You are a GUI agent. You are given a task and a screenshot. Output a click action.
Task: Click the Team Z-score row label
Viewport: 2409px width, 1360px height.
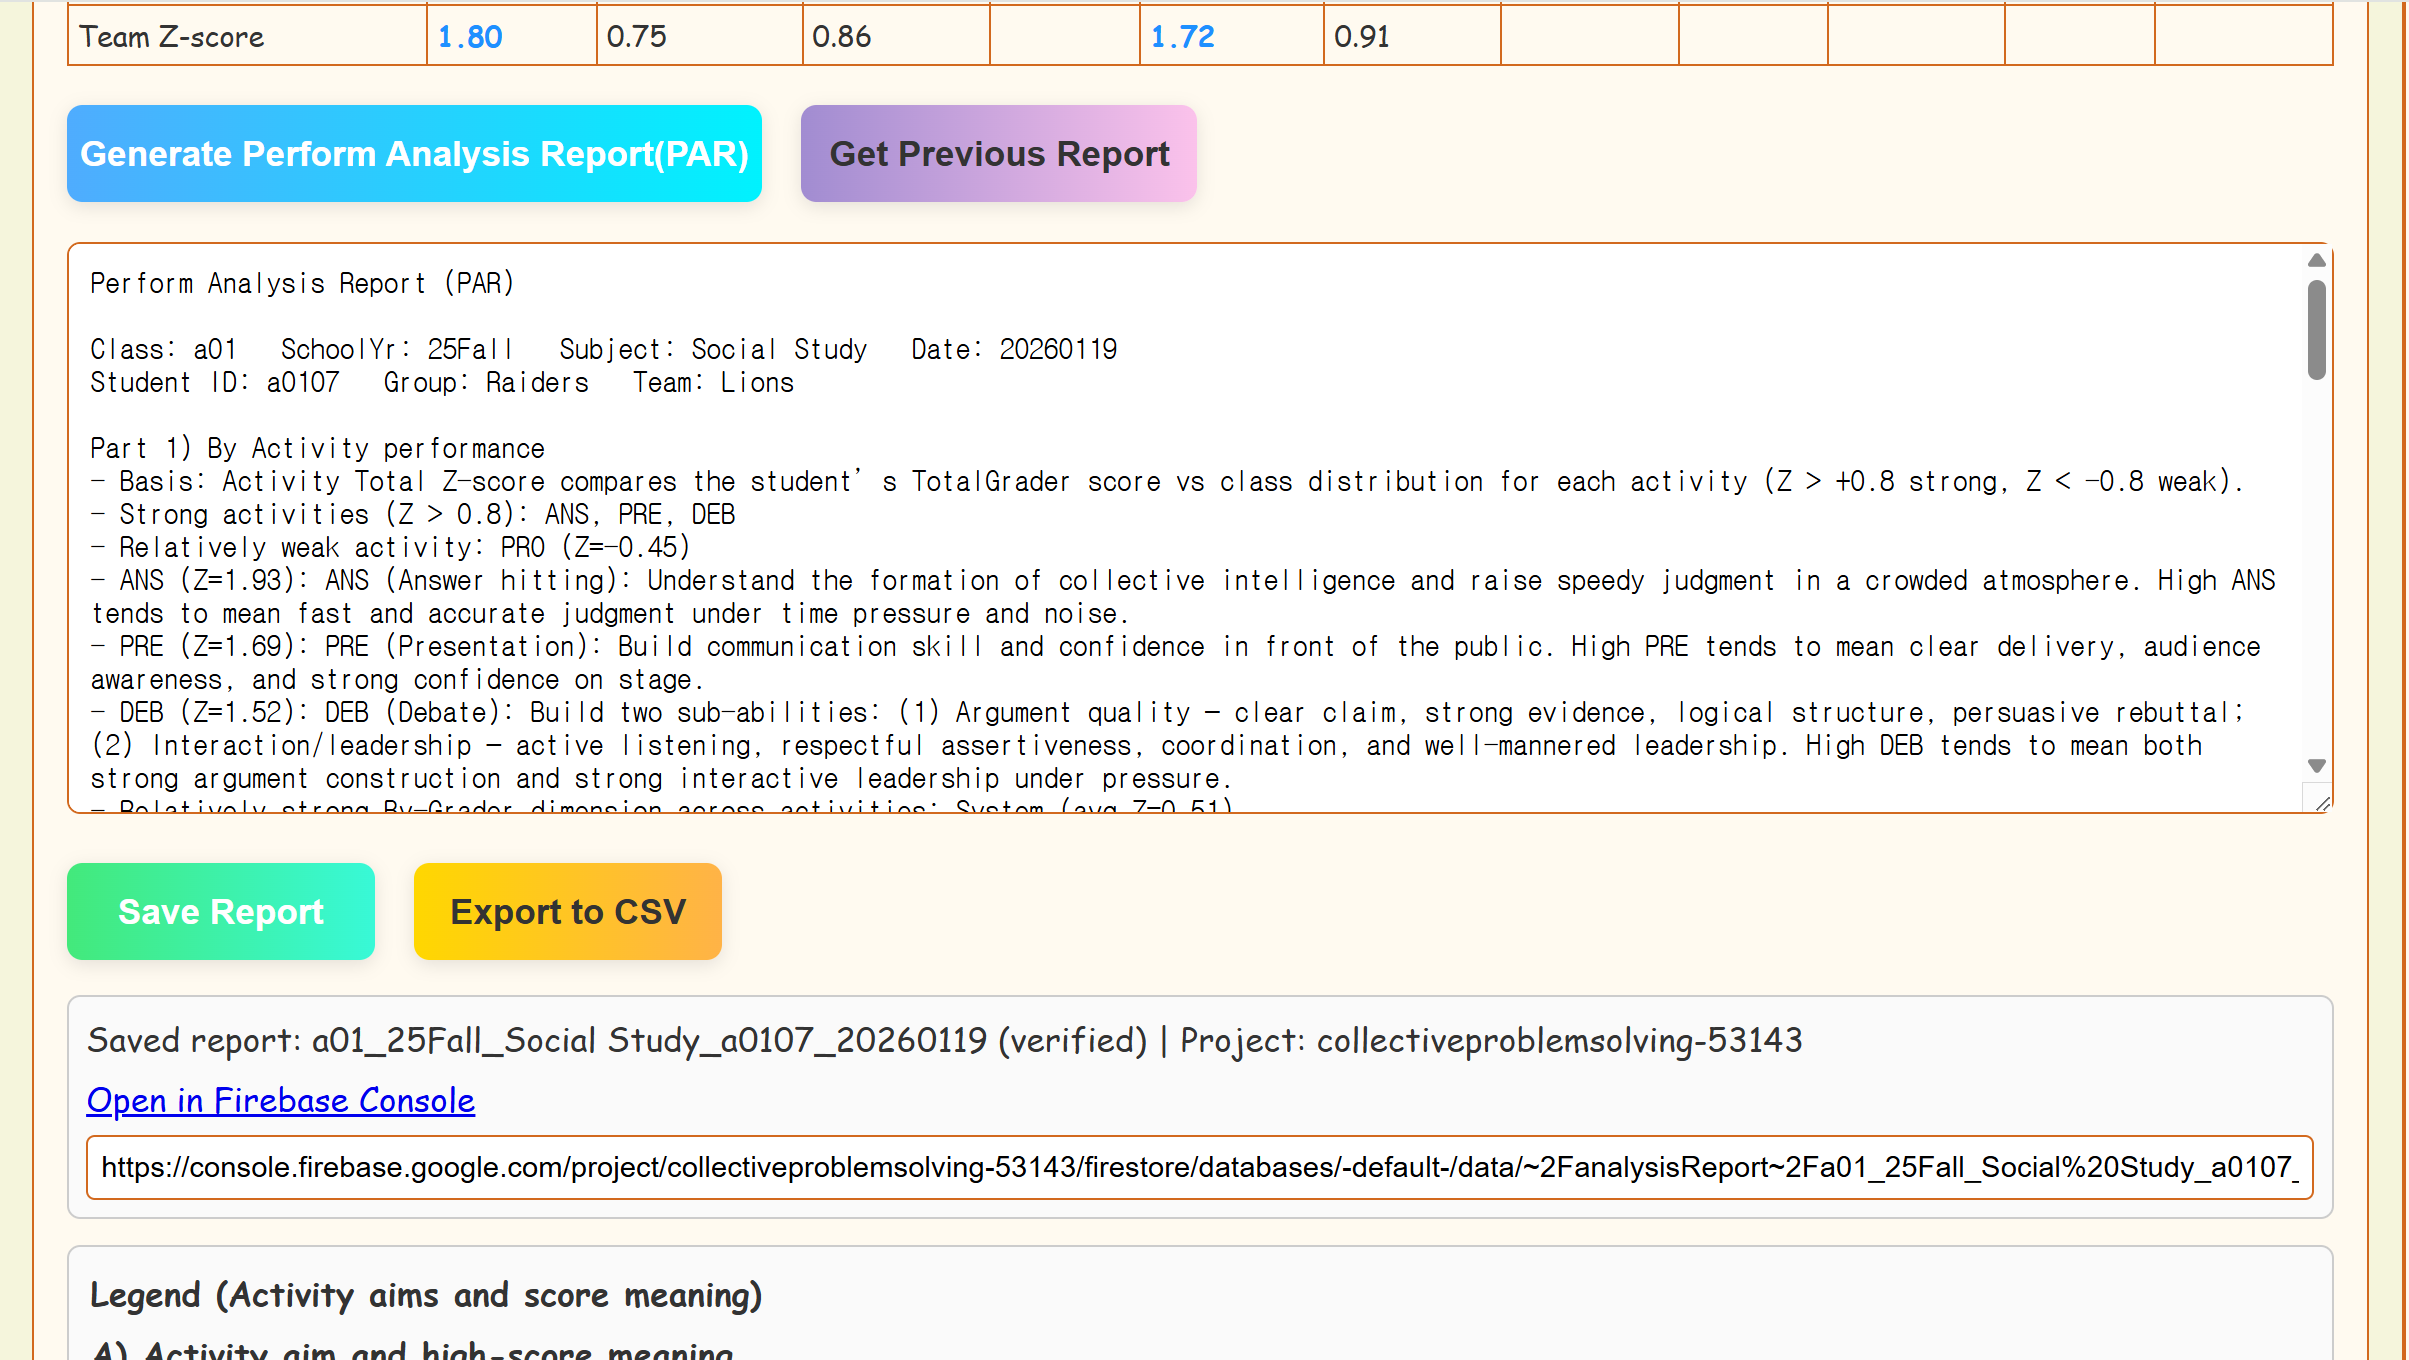172,37
